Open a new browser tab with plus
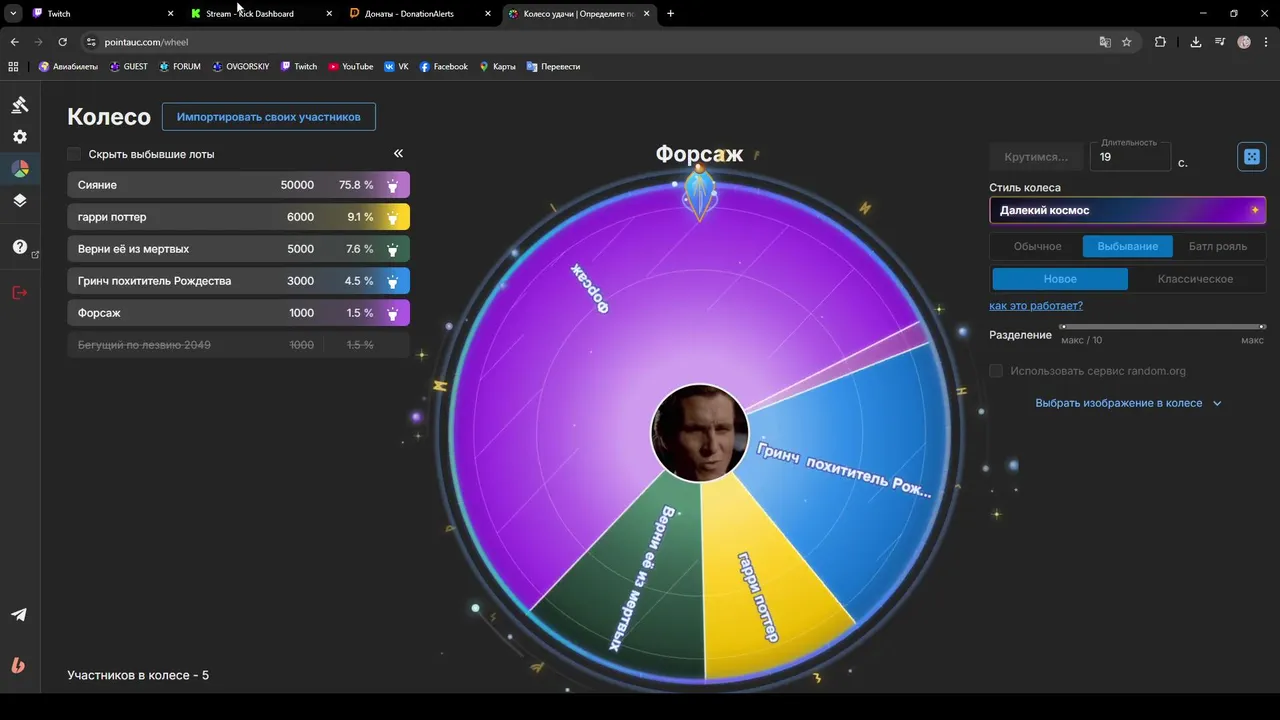 670,14
